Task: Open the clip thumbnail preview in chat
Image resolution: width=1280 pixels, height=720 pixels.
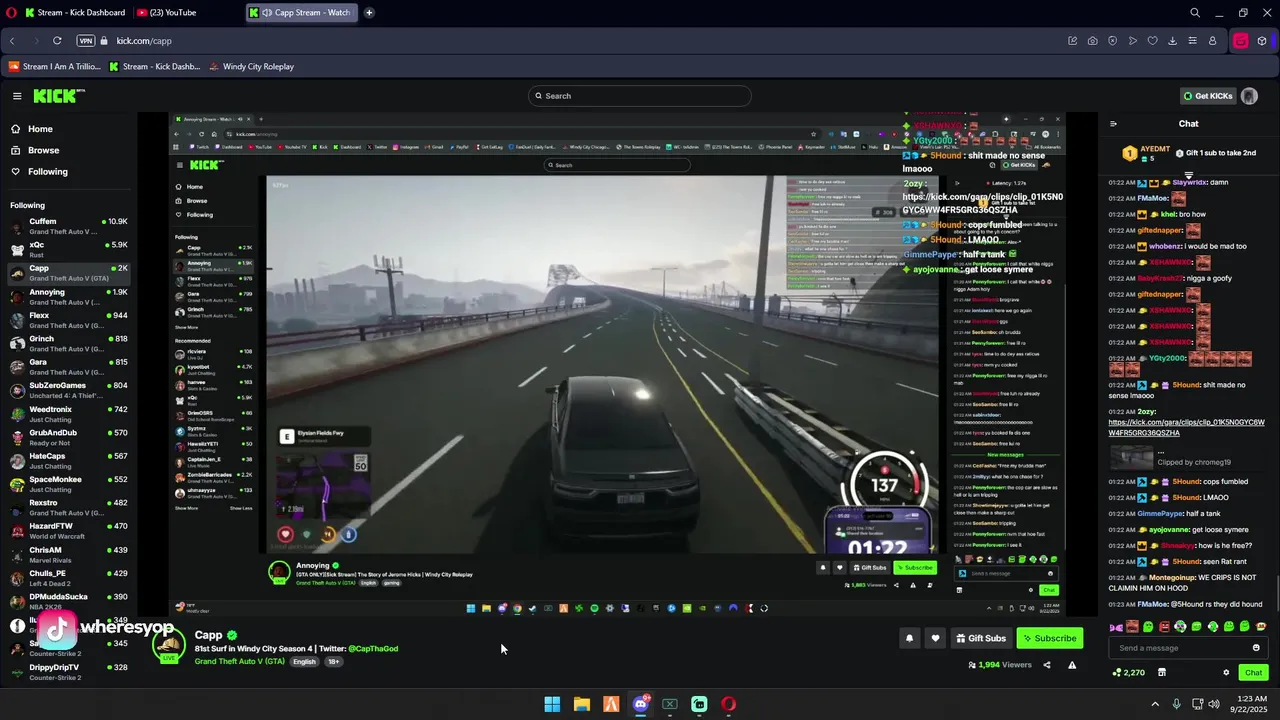Action: coord(1131,456)
